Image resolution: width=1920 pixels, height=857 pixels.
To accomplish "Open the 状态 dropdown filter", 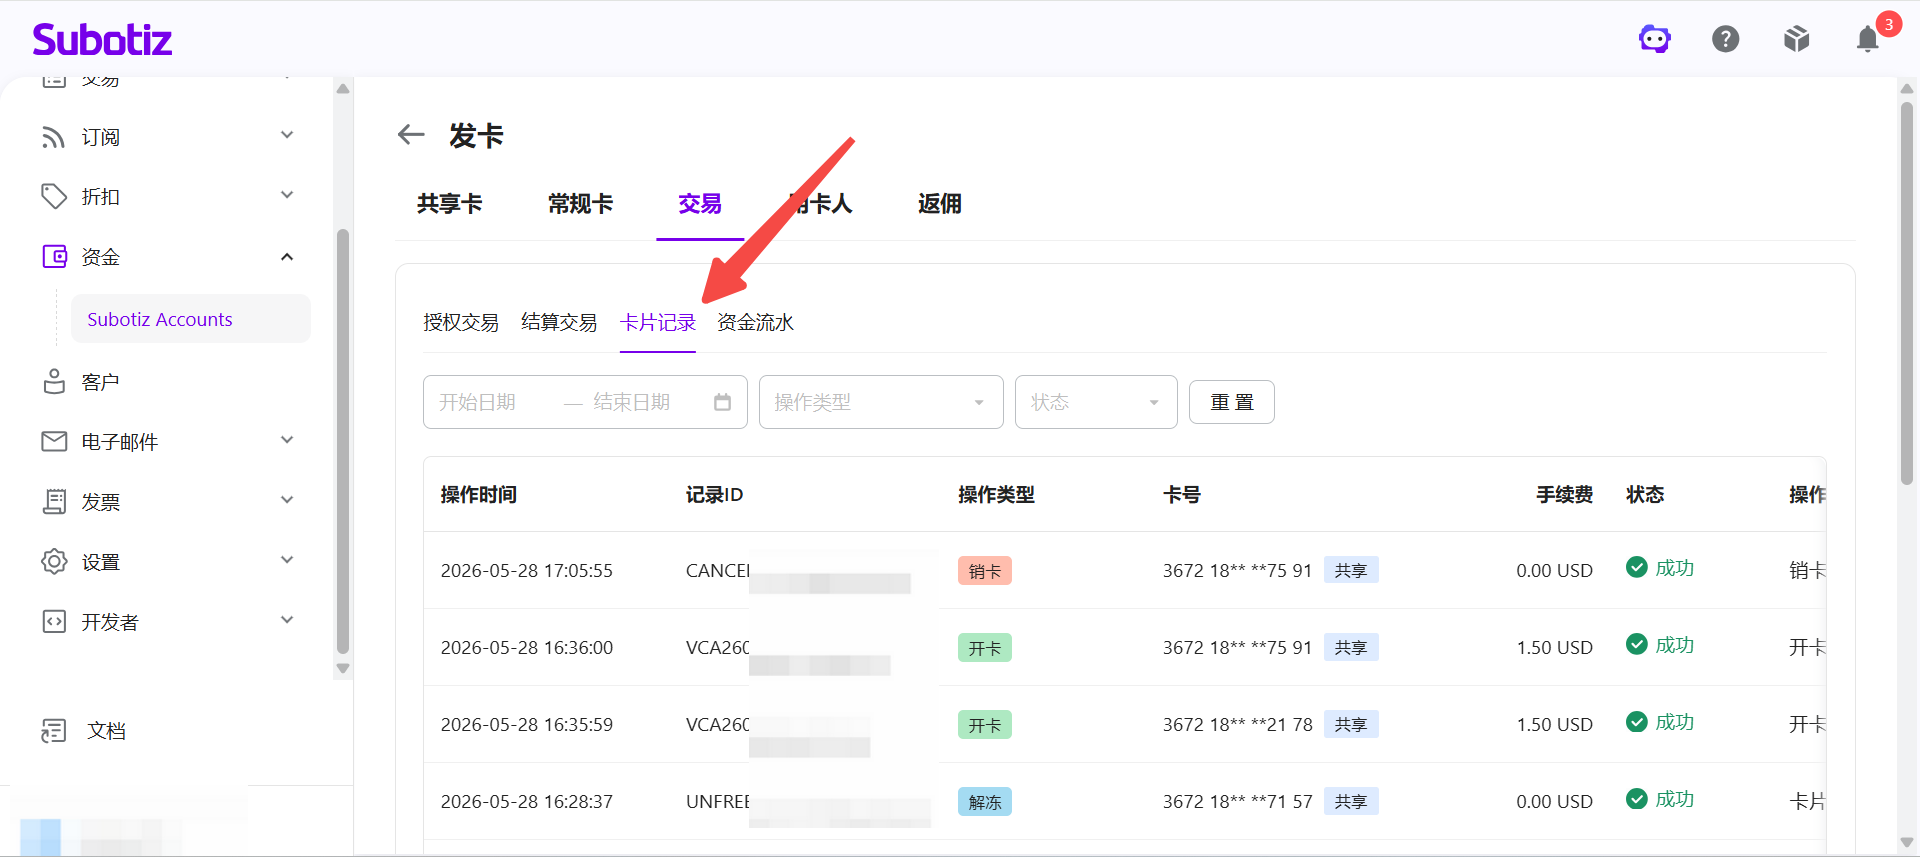I will pyautogui.click(x=1096, y=402).
